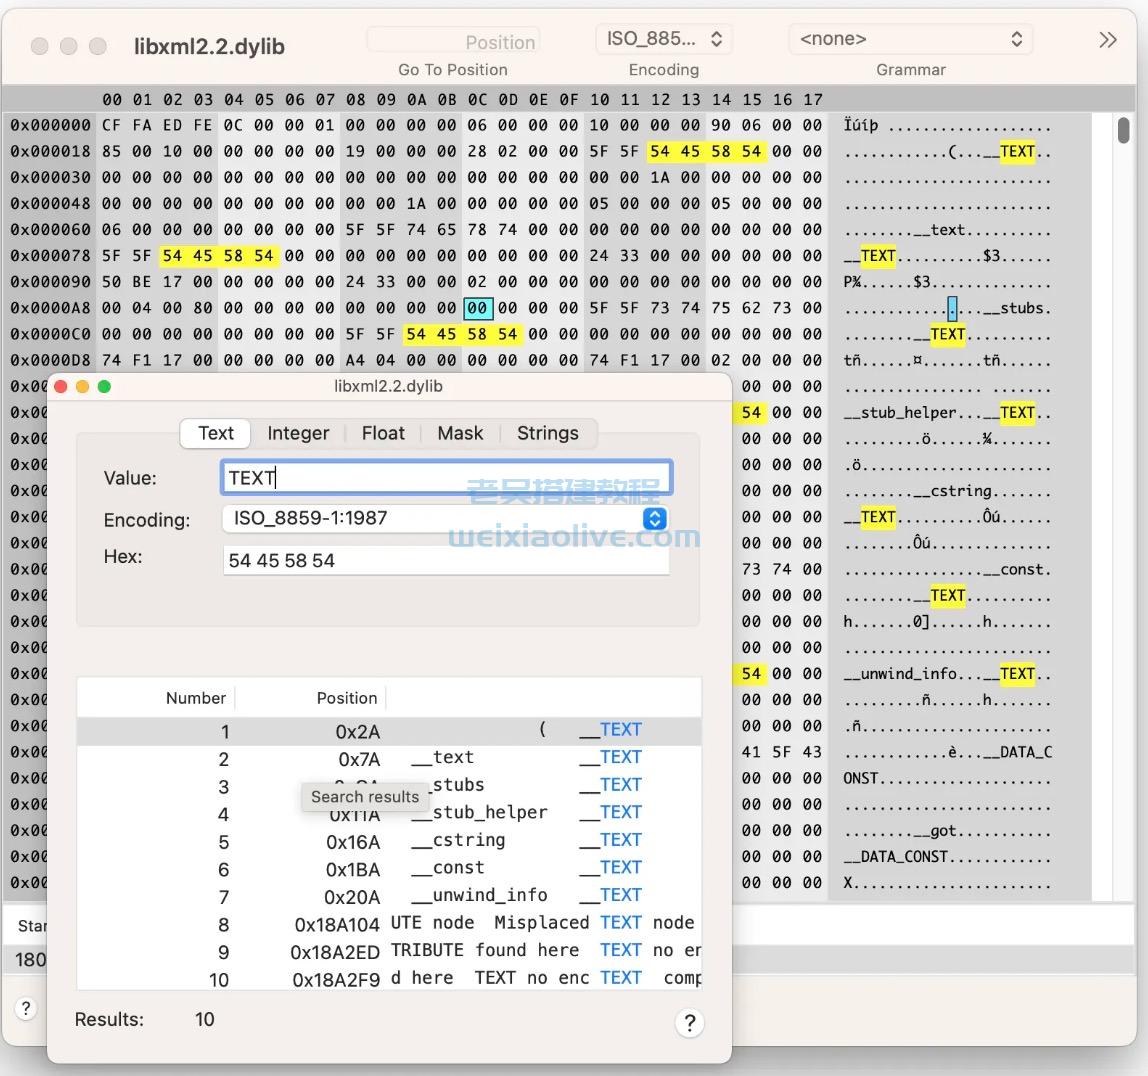
Task: Switch to the Float tab
Action: tap(383, 433)
